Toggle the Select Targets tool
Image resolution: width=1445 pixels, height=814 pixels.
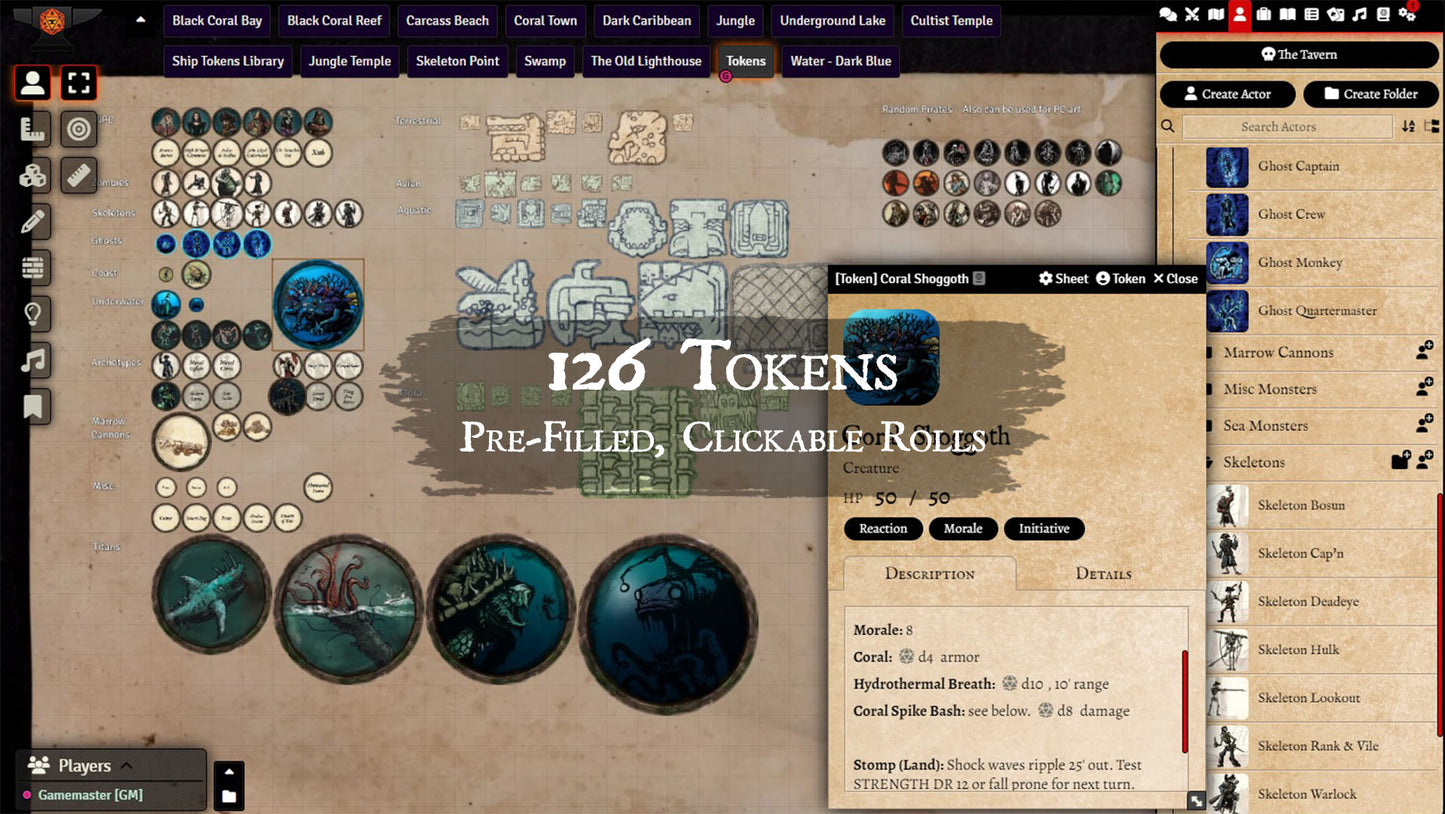point(79,129)
